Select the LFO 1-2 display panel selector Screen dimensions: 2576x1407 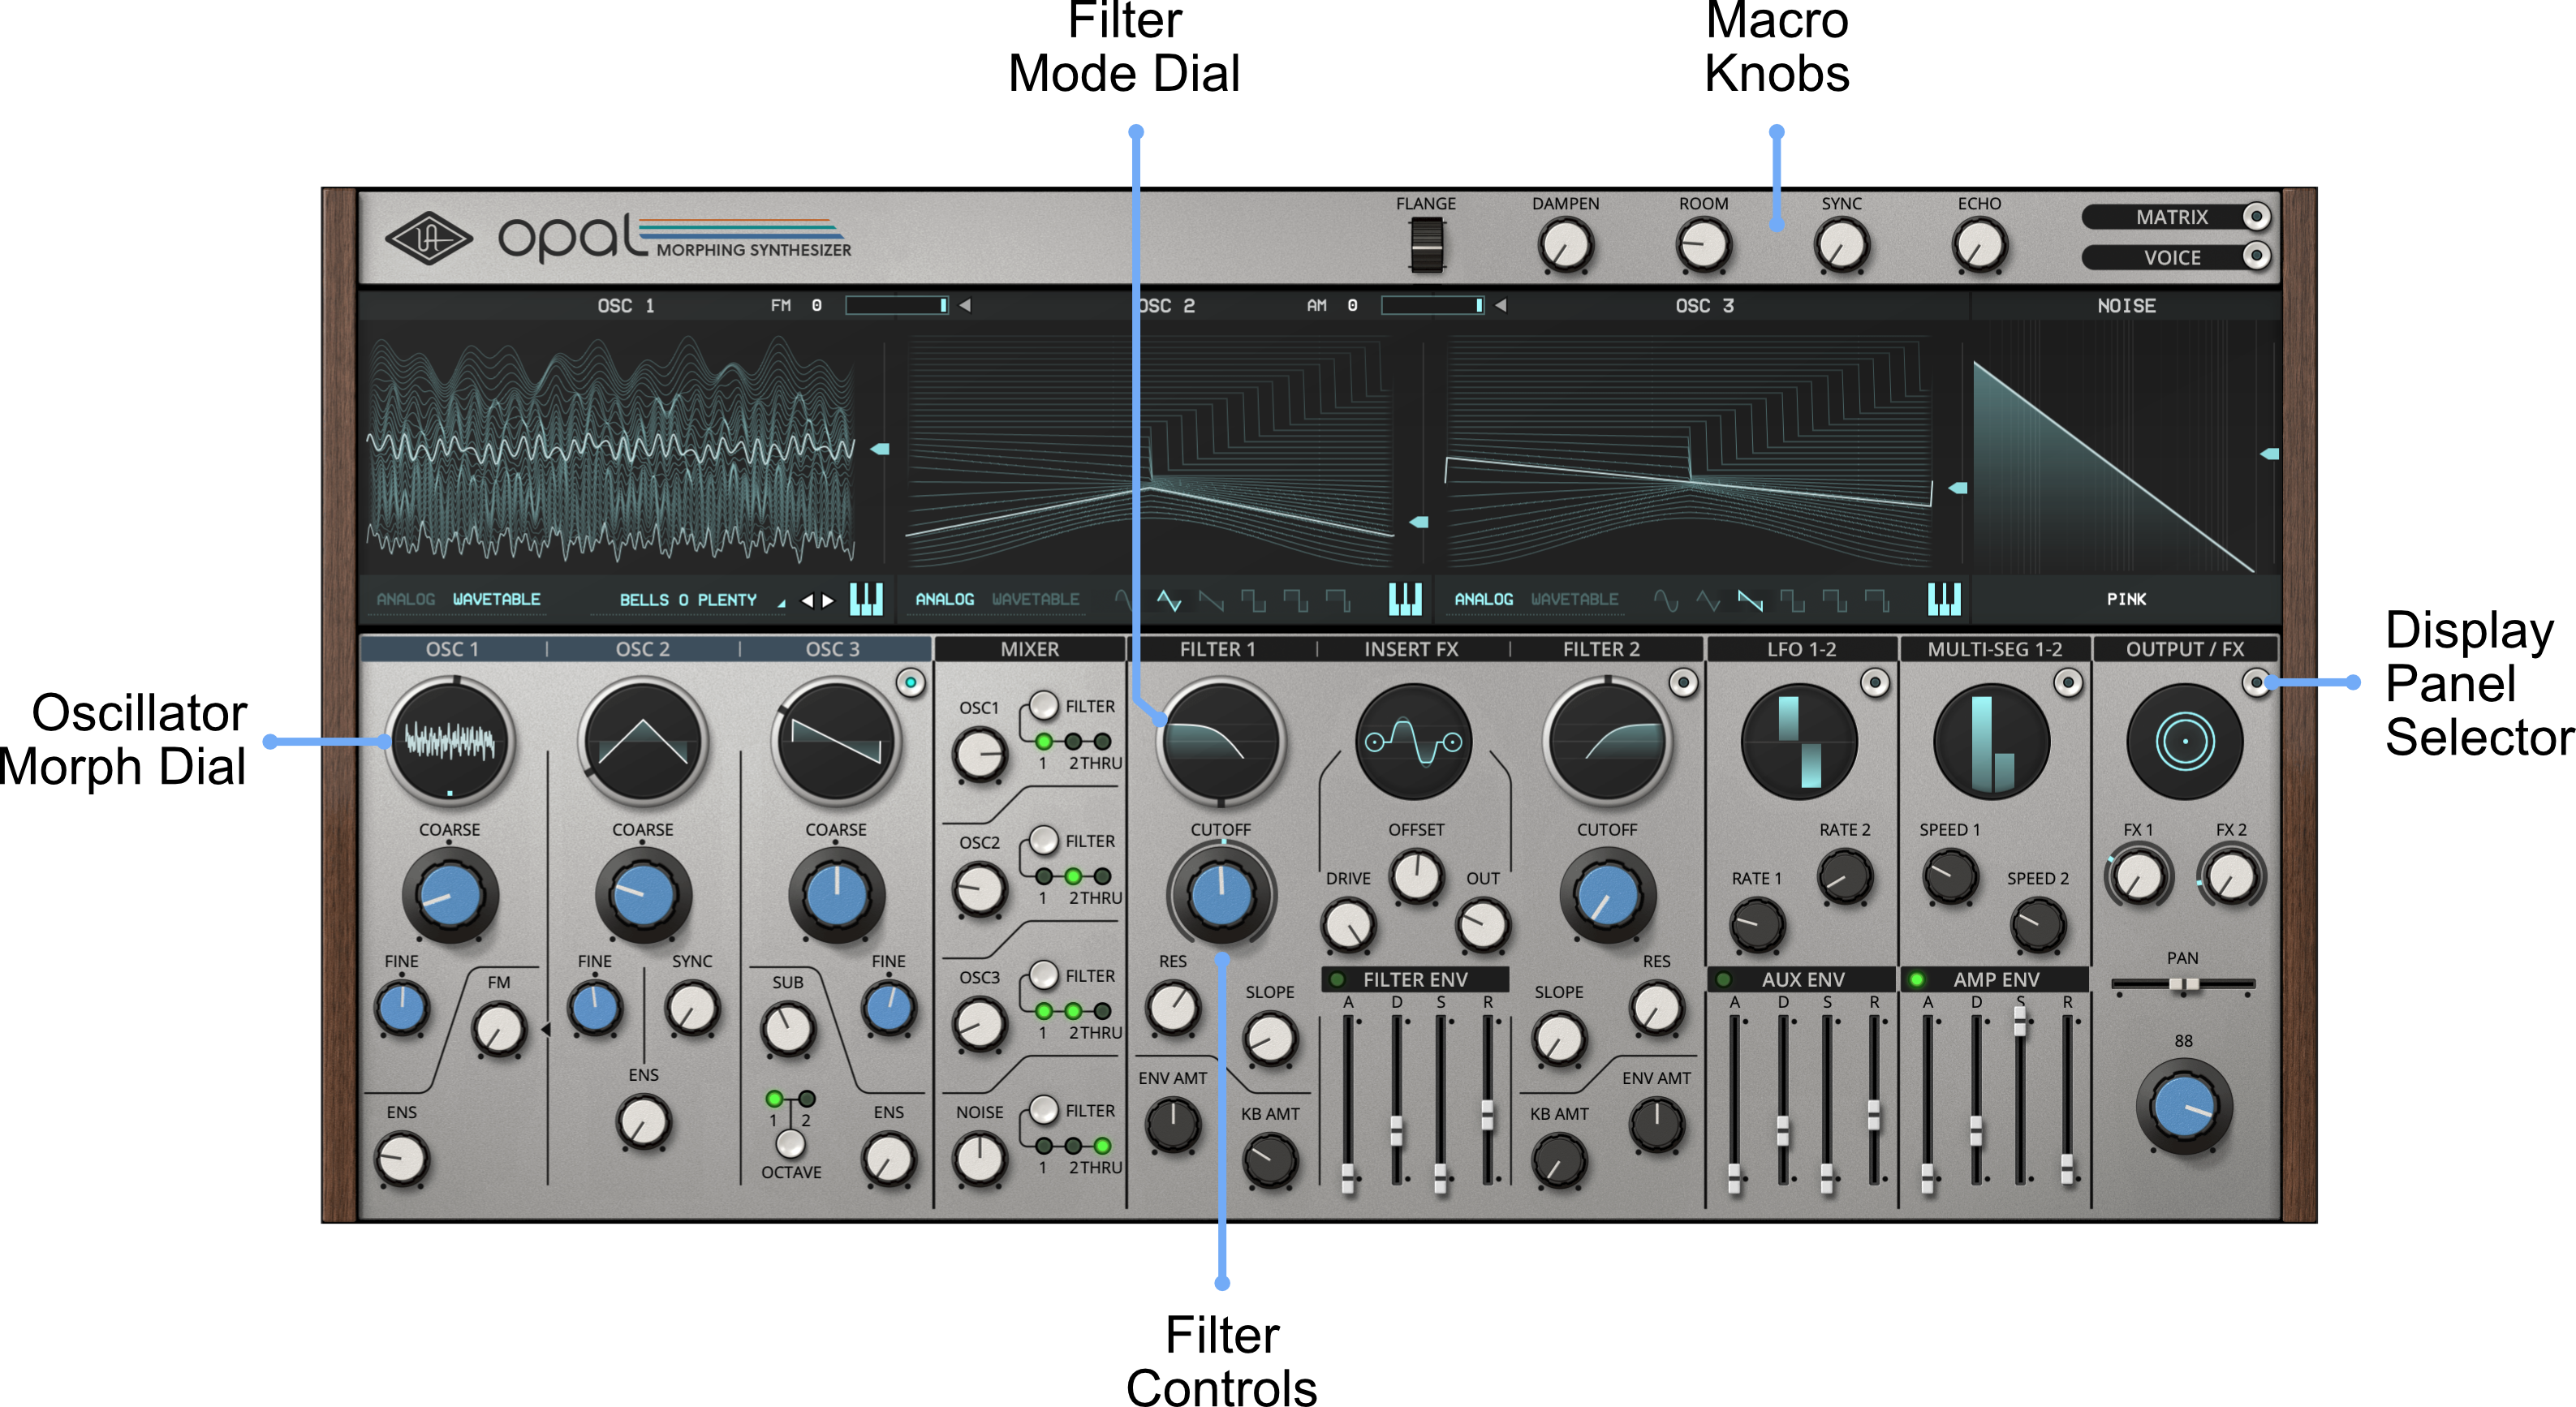tap(1875, 683)
